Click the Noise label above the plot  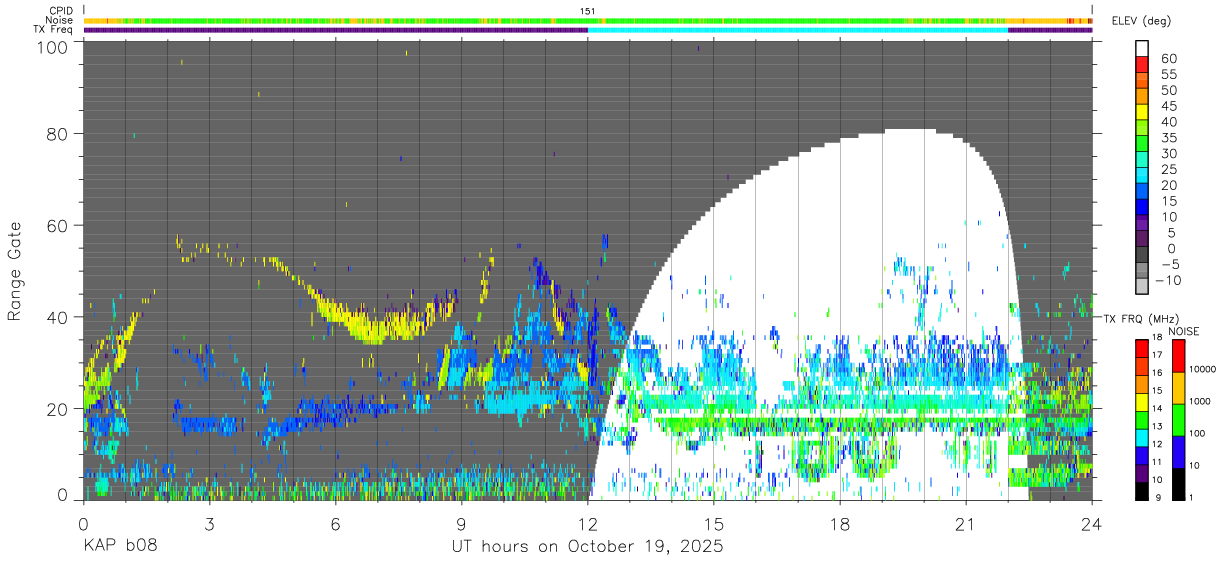click(60, 20)
